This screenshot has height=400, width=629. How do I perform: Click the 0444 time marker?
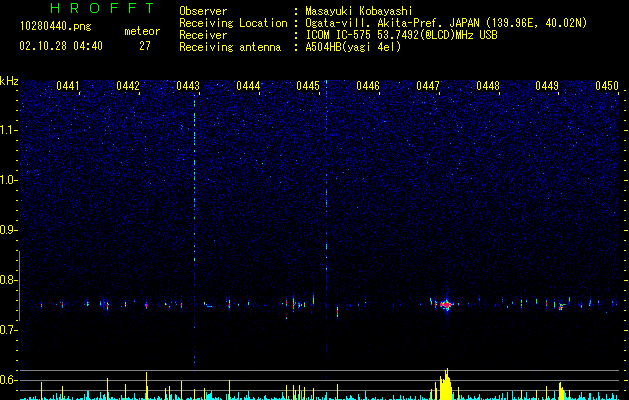click(x=248, y=86)
